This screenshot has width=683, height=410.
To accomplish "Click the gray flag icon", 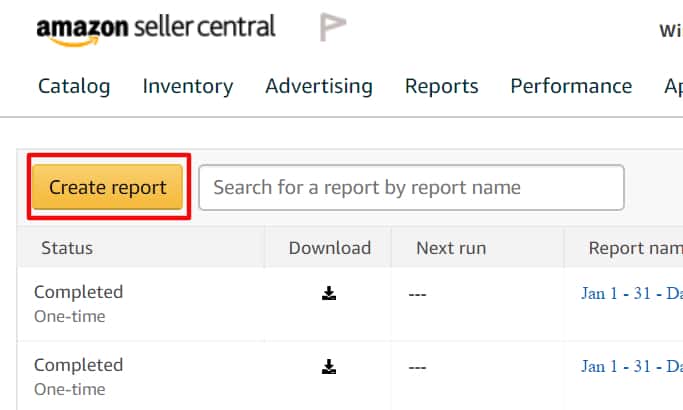I will click(x=333, y=27).
